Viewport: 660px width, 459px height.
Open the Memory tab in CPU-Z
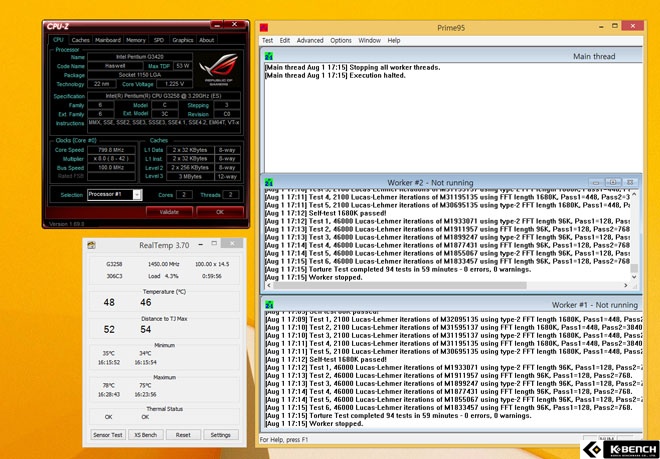[136, 40]
